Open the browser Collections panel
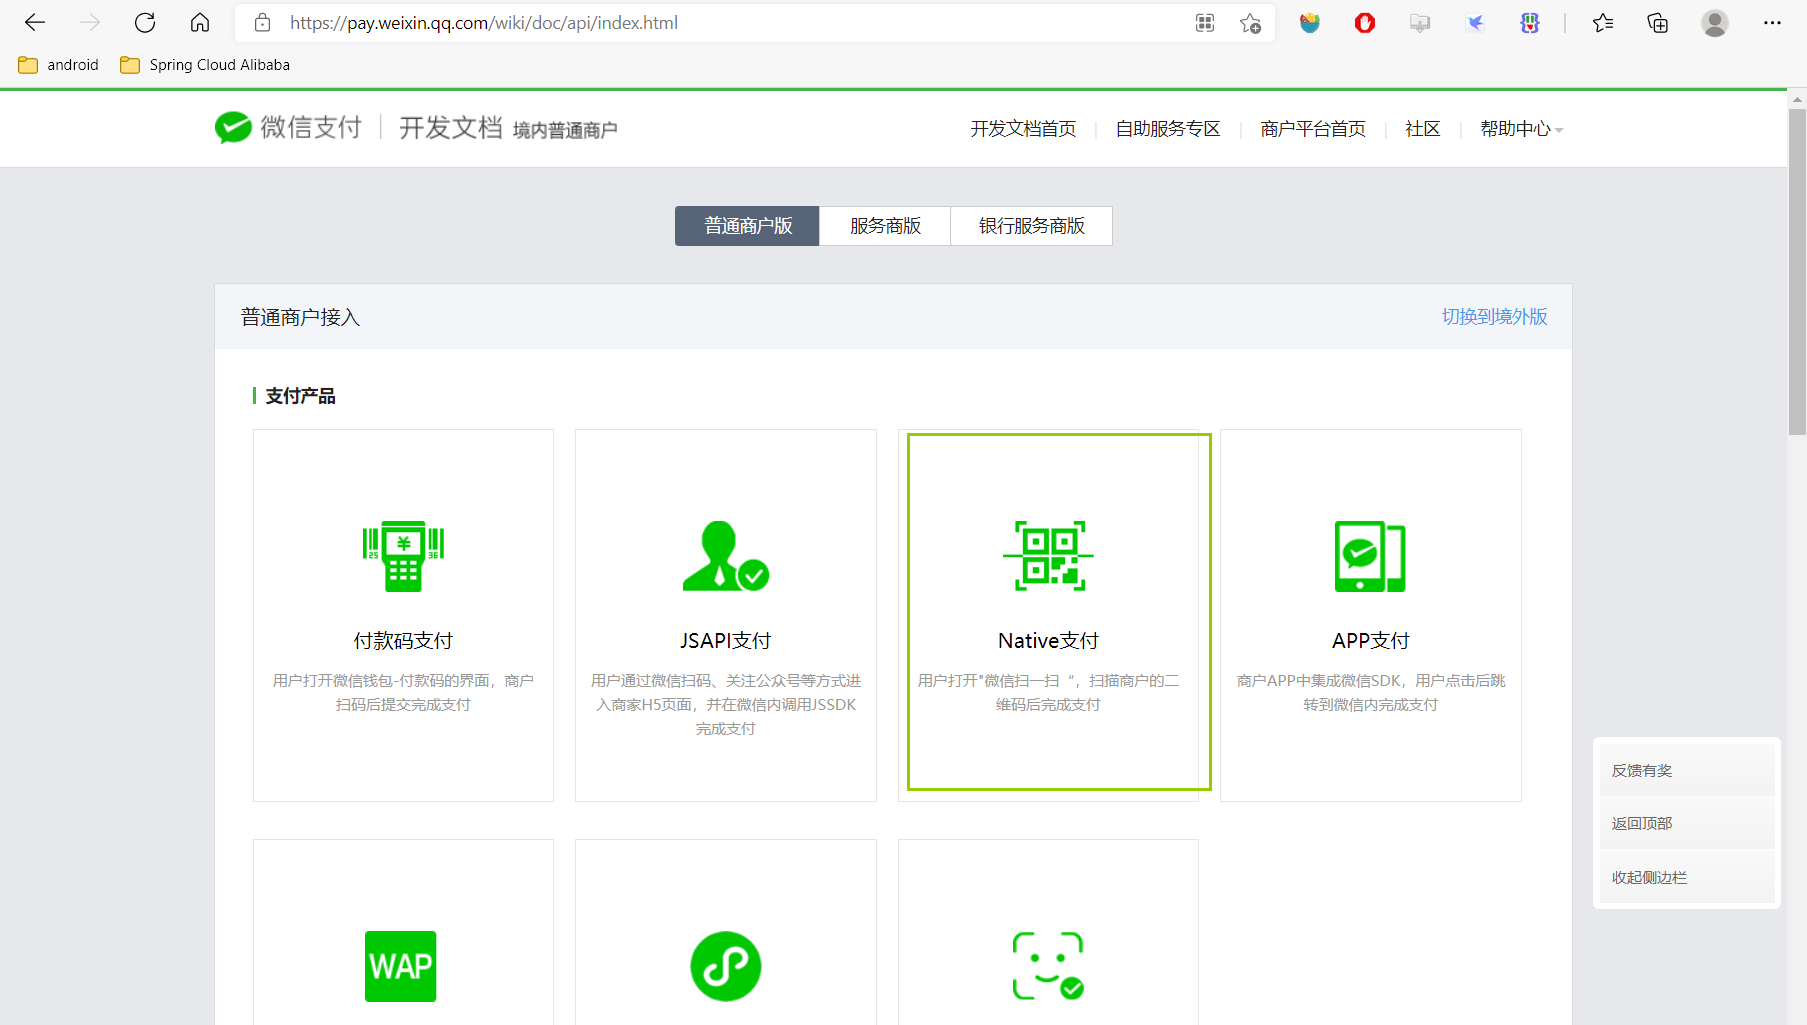1807x1025 pixels. [x=1656, y=22]
